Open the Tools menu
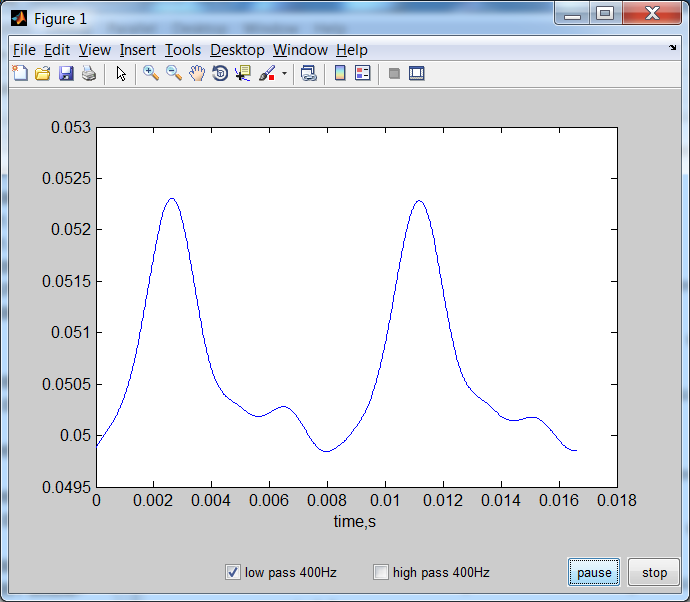The image size is (690, 602). (183, 50)
